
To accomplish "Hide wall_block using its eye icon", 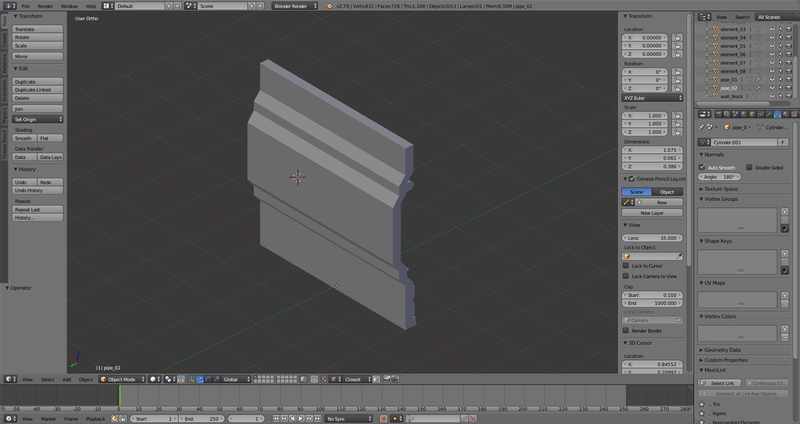I will tap(772, 96).
